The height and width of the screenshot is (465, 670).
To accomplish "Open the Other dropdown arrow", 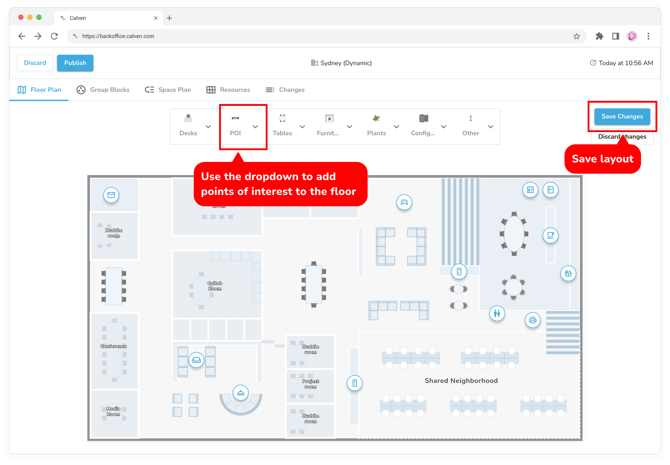I will coord(491,127).
